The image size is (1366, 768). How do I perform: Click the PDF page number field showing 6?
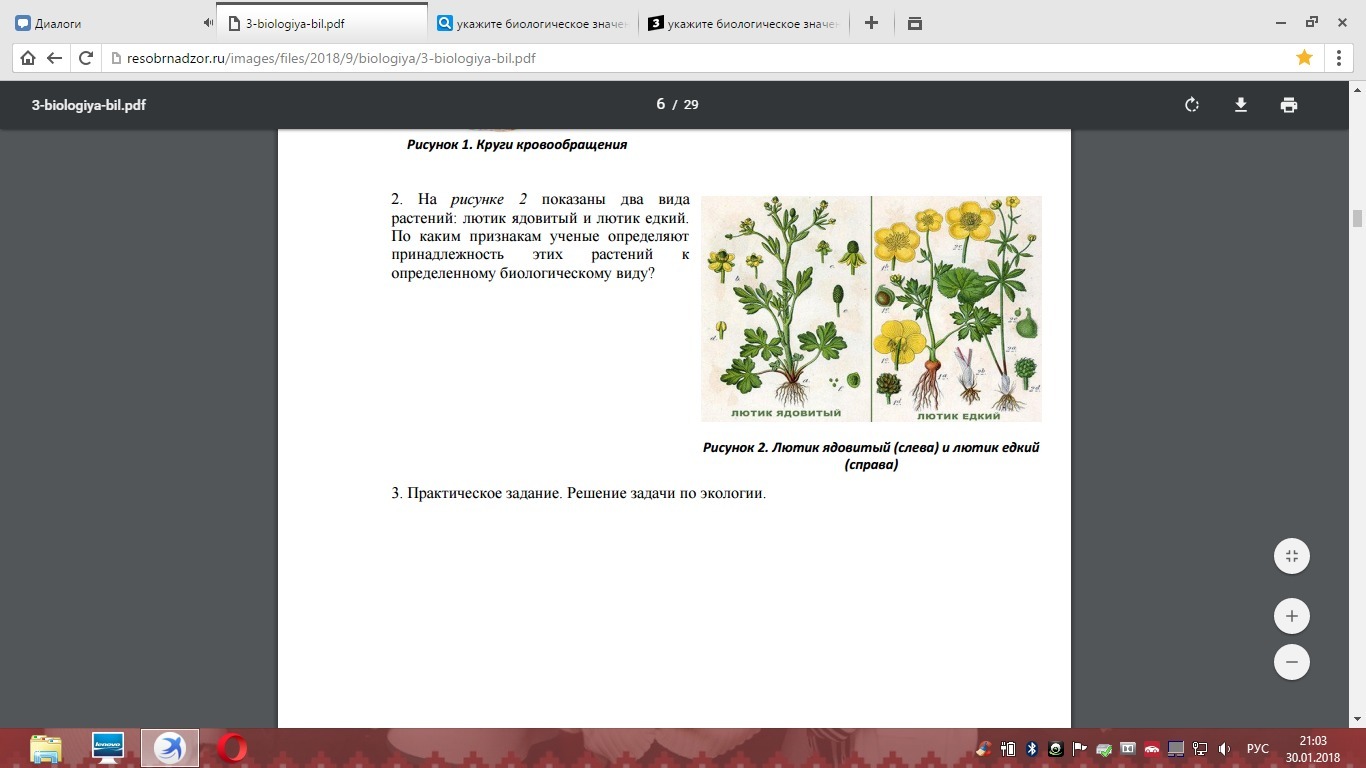[661, 104]
